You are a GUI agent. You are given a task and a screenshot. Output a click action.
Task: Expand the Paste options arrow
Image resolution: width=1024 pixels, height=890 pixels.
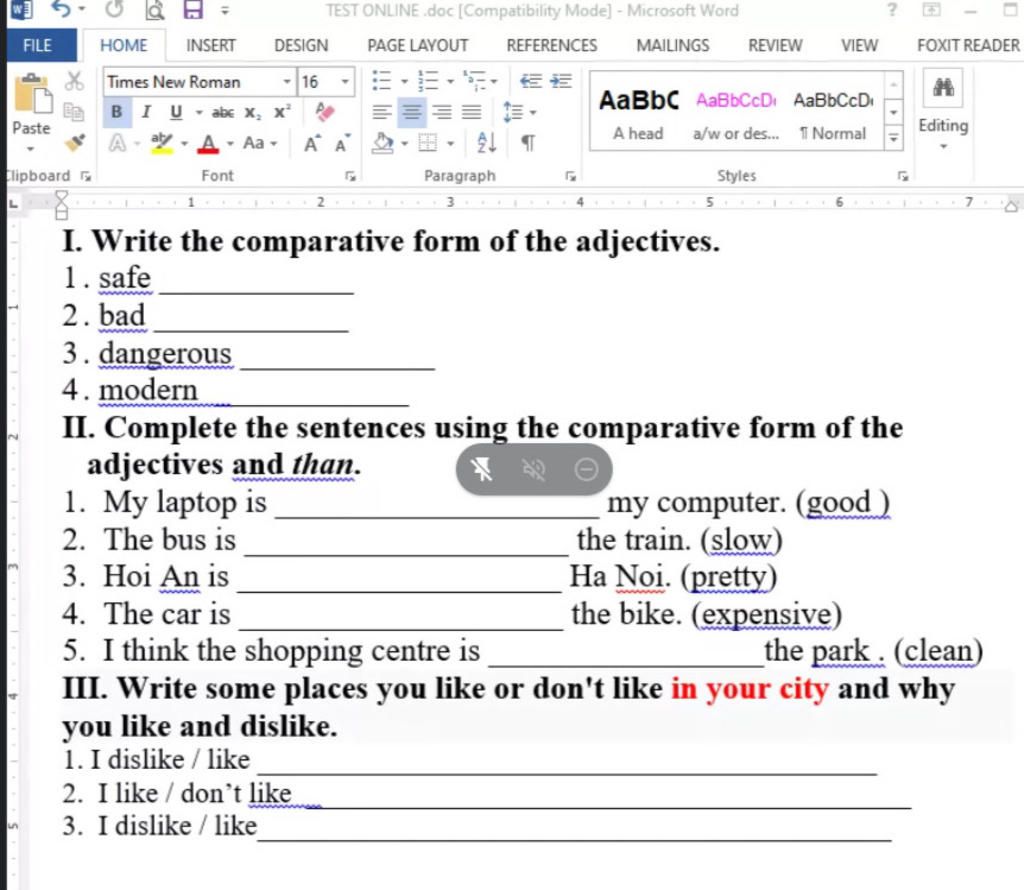(x=30, y=149)
